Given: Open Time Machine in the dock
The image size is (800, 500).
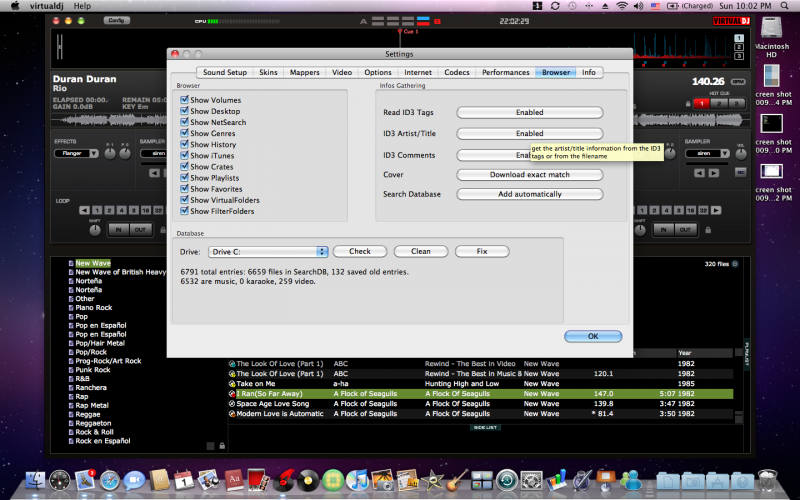Looking at the screenshot, I should pyautogui.click(x=507, y=481).
